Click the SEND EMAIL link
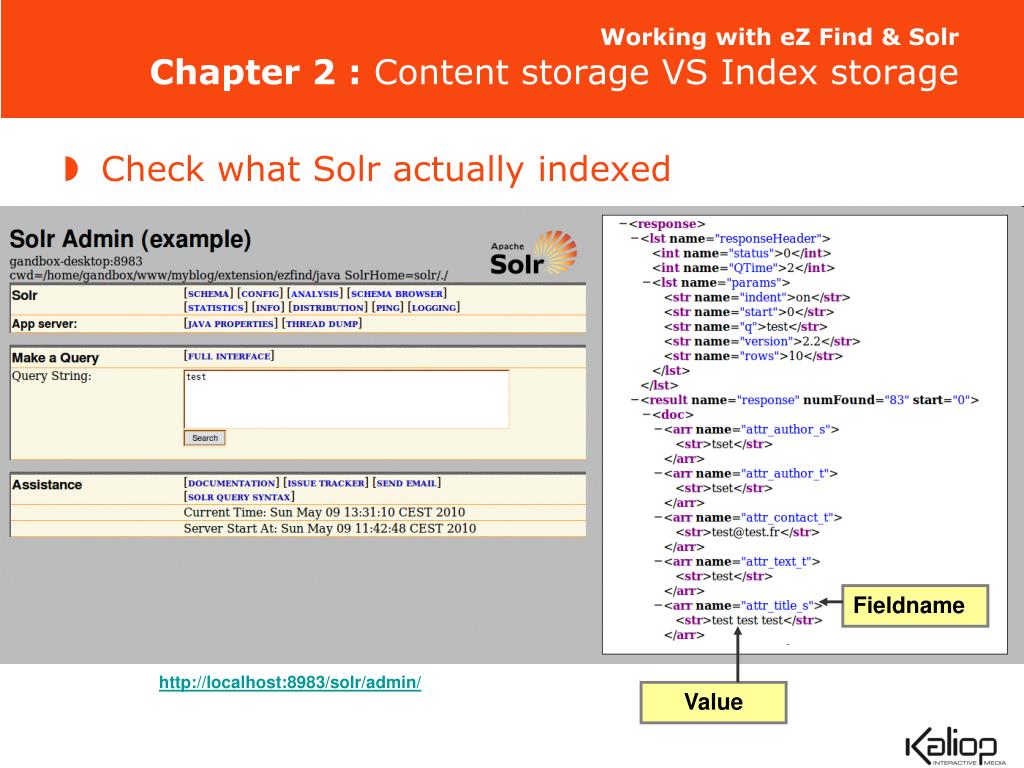1024x768 pixels. click(x=407, y=483)
